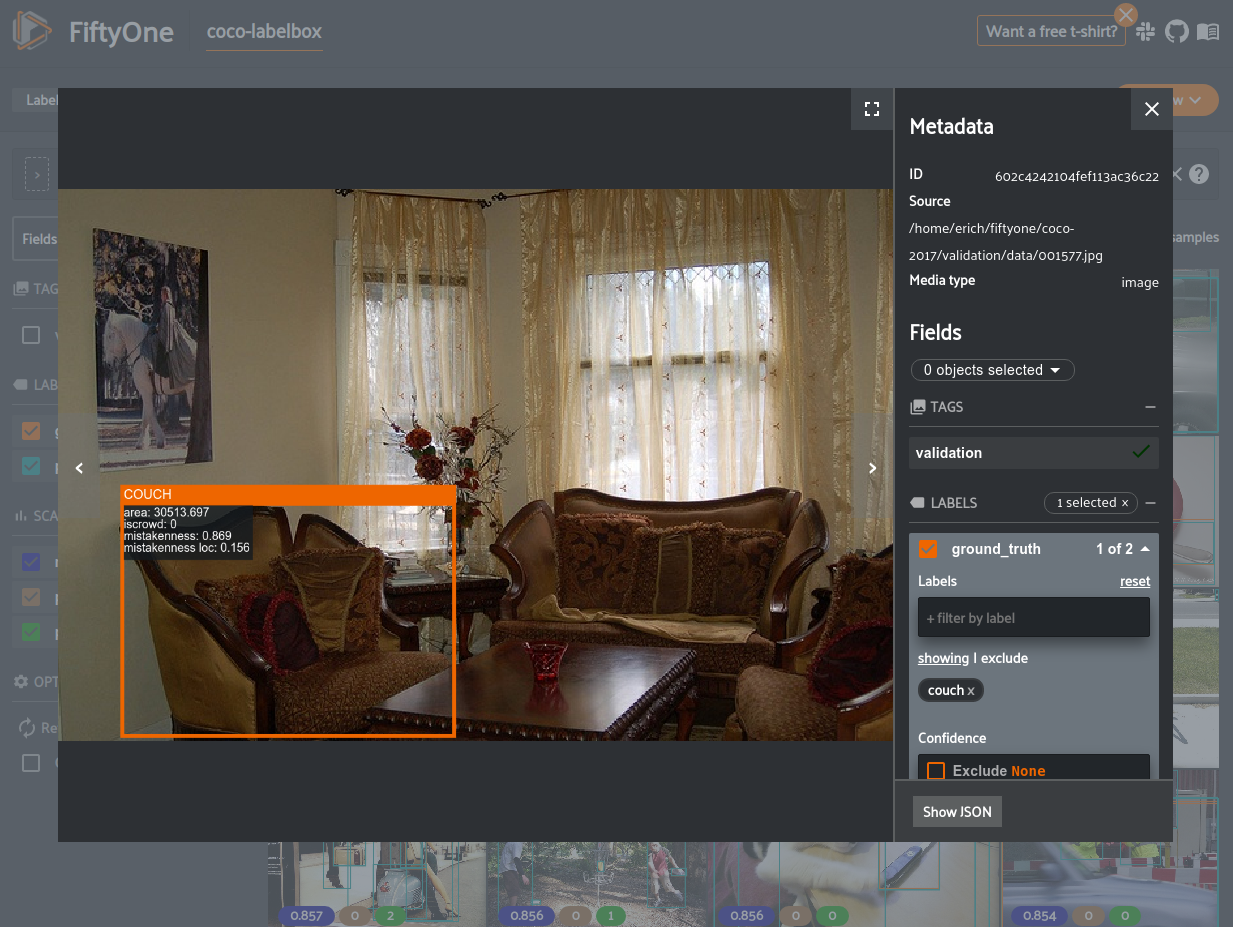Collapse the LABELS section
The image size is (1233, 927).
1150,503
